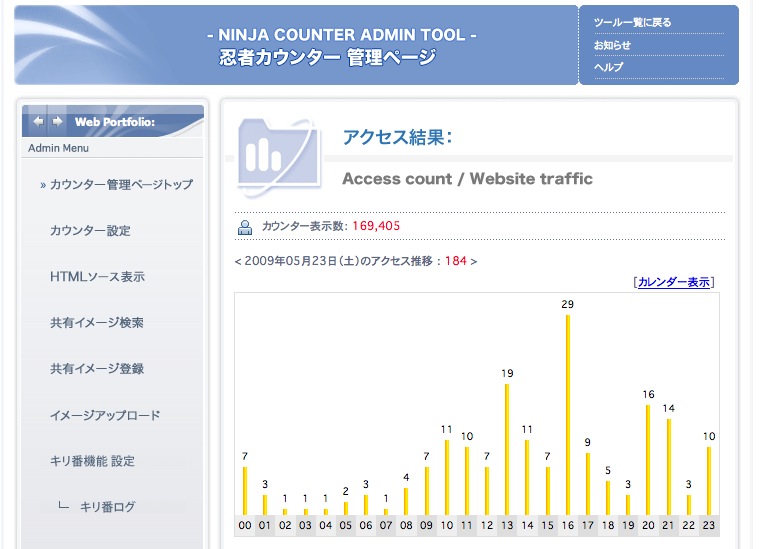Open the お知らせ link
The image size is (759, 549).
click(x=612, y=45)
